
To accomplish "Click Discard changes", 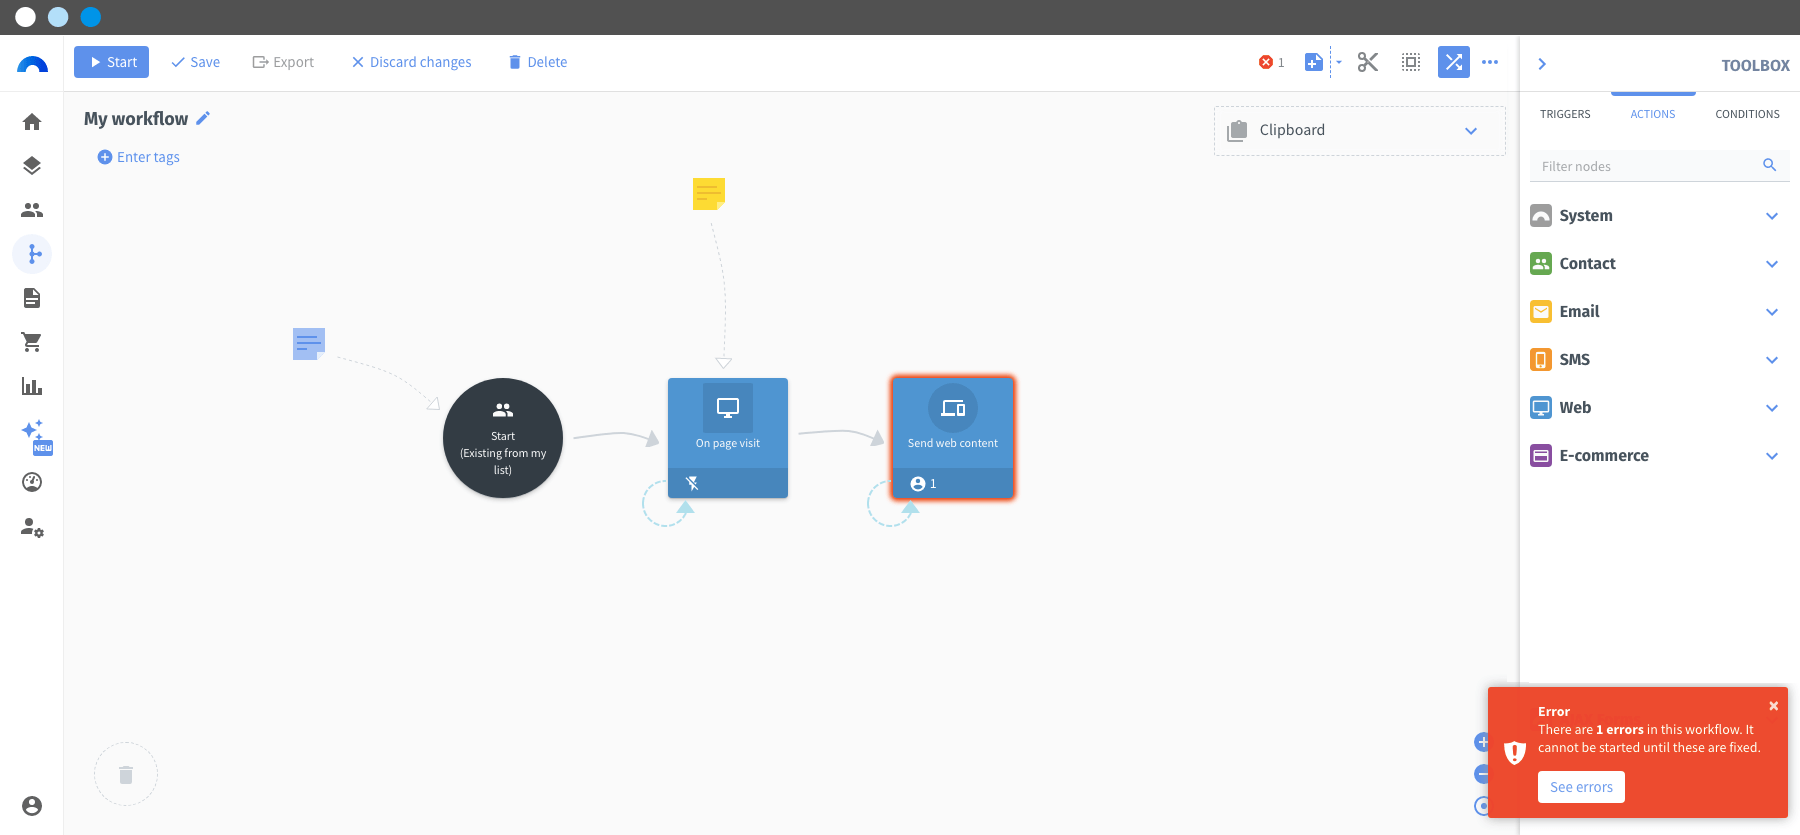I will pos(411,62).
